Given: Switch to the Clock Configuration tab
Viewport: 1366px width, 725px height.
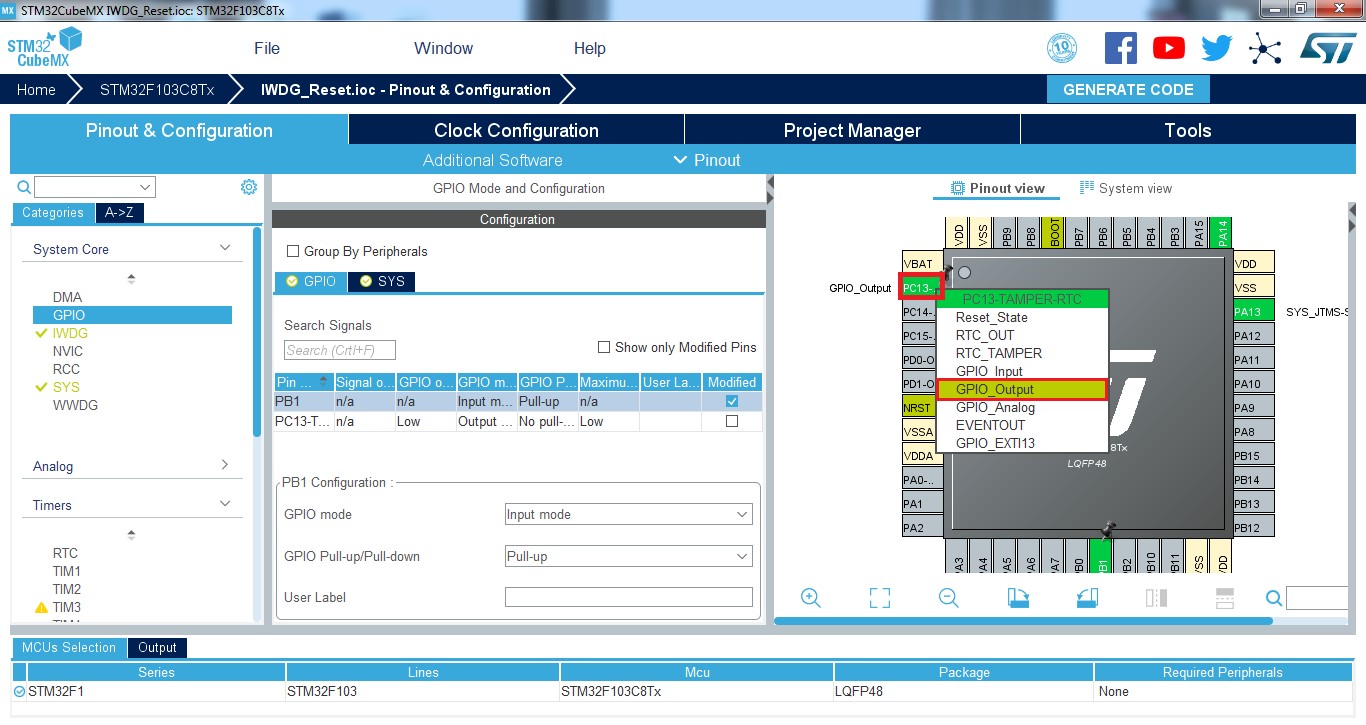Looking at the screenshot, I should pos(516,130).
